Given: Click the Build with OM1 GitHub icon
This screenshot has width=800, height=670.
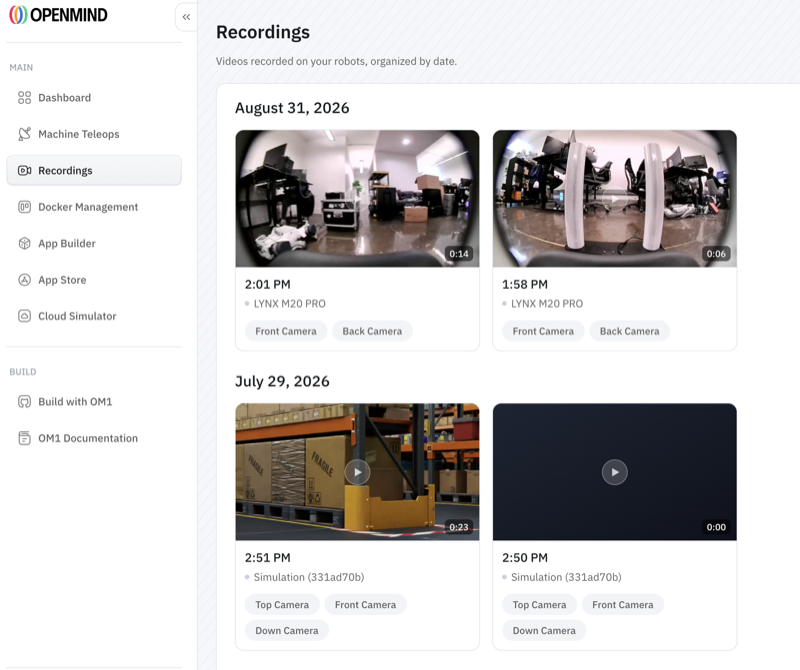Looking at the screenshot, I should point(24,402).
